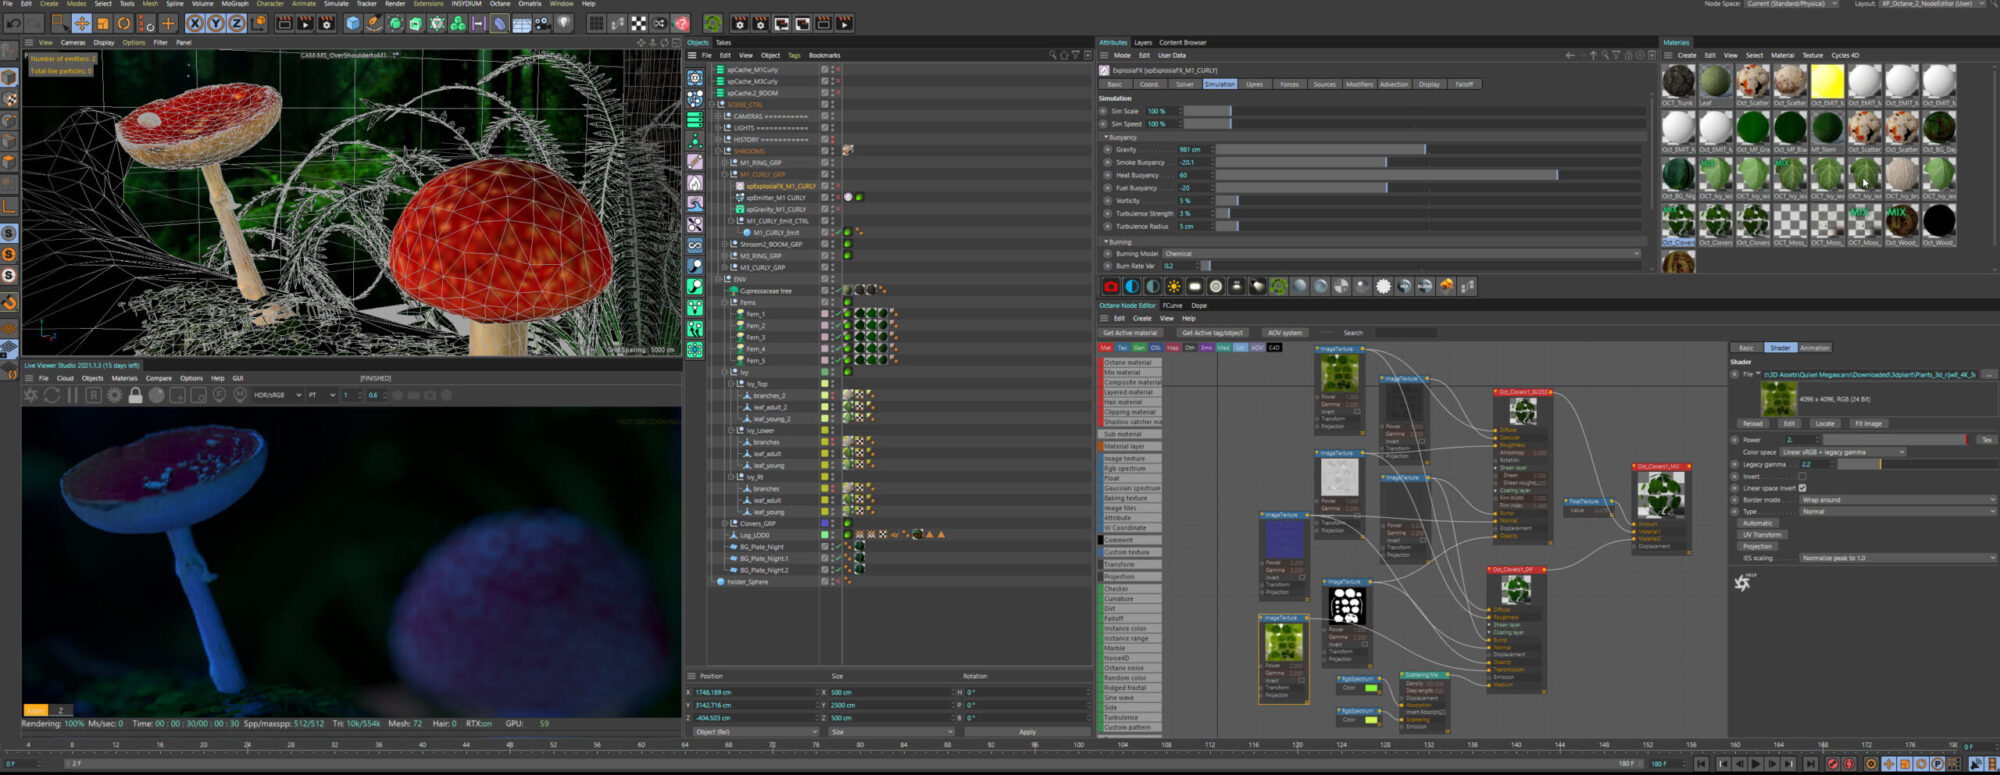Click the Spline Pen tool icon
This screenshot has width=2000, height=775.
click(374, 23)
